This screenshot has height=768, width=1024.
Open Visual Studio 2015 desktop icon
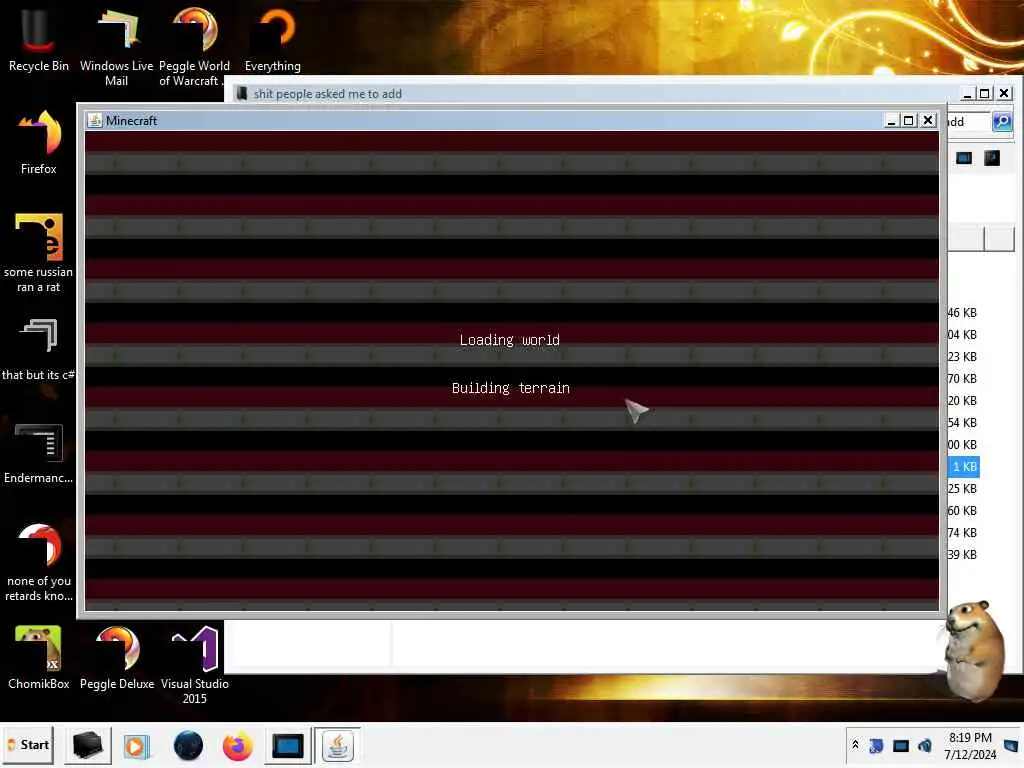pyautogui.click(x=195, y=665)
